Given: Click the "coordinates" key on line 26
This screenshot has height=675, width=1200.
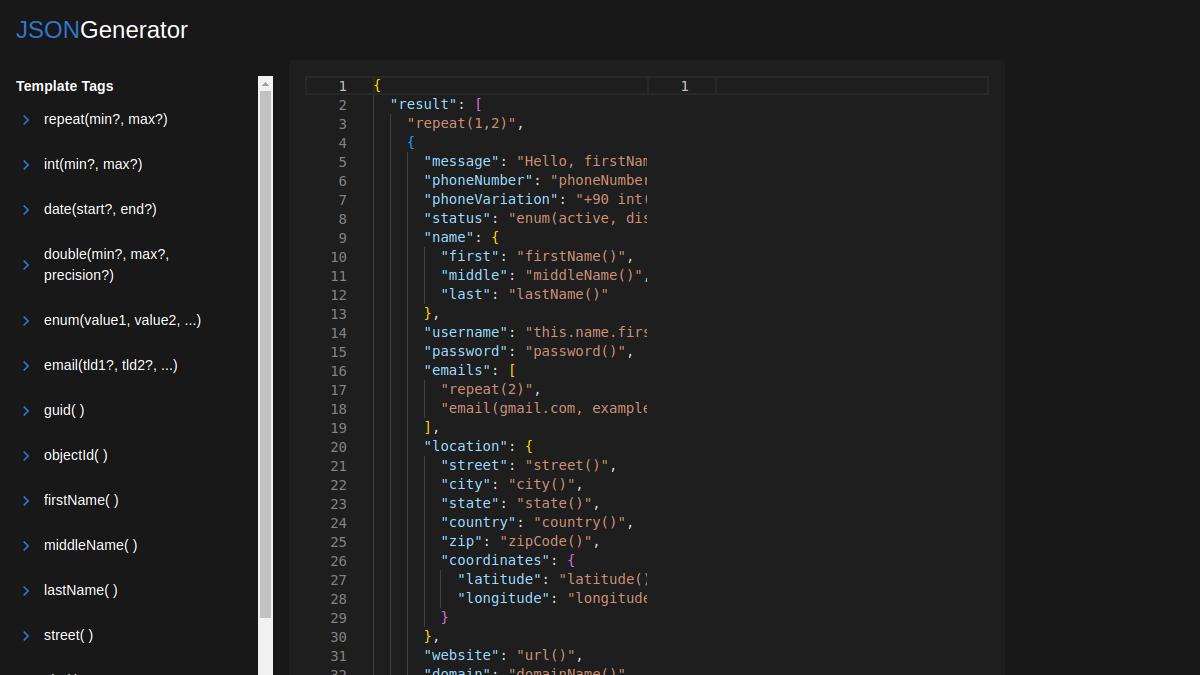Looking at the screenshot, I should [496, 561].
